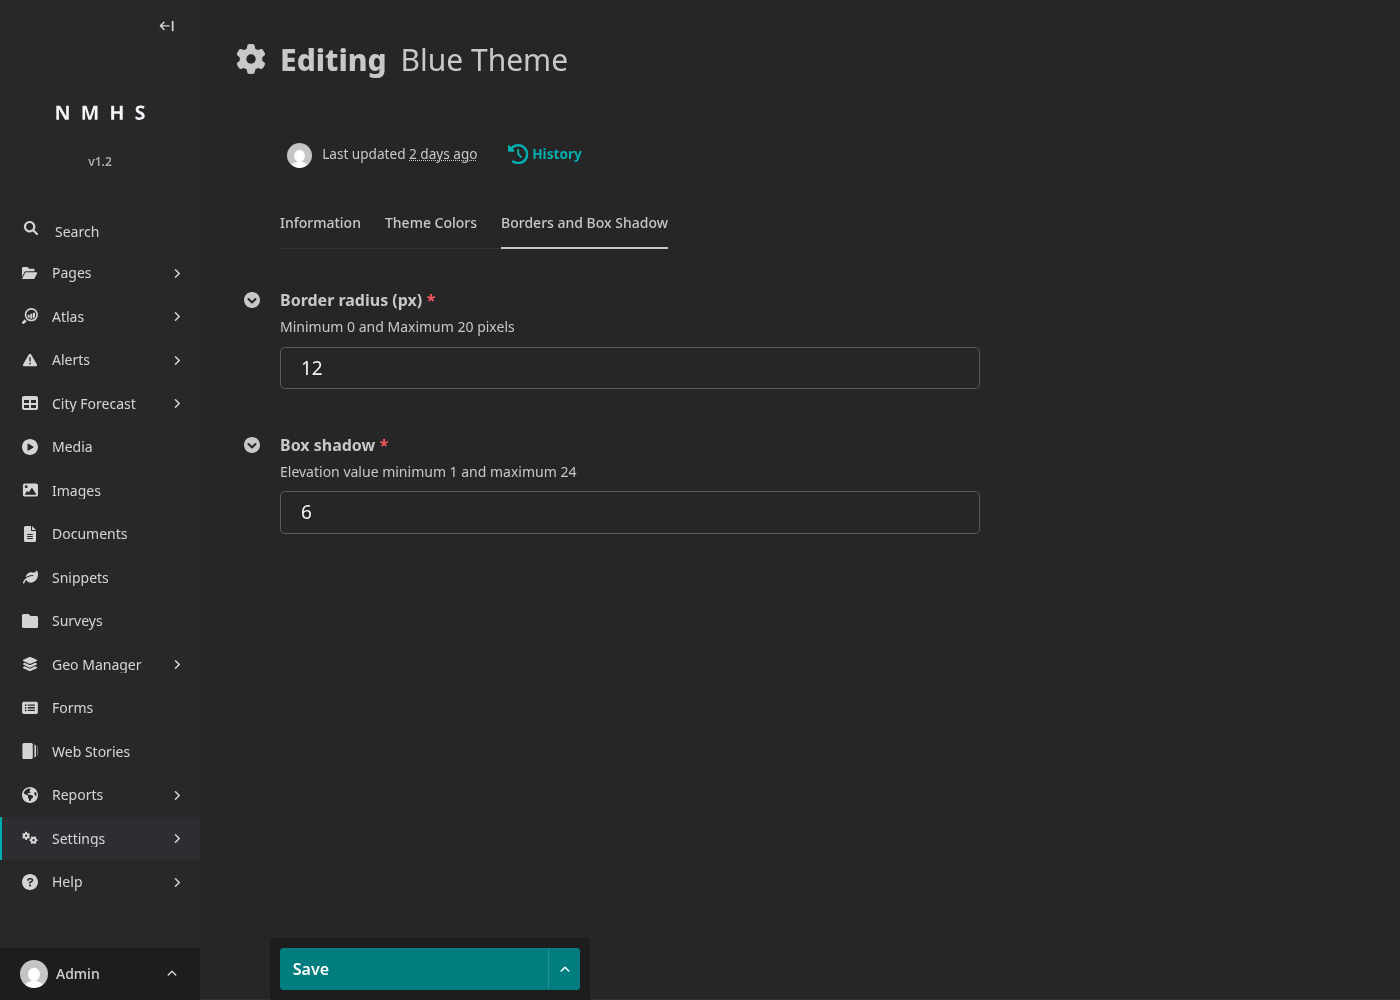Click the NMHS logo text
1400x1000 pixels.
point(100,113)
